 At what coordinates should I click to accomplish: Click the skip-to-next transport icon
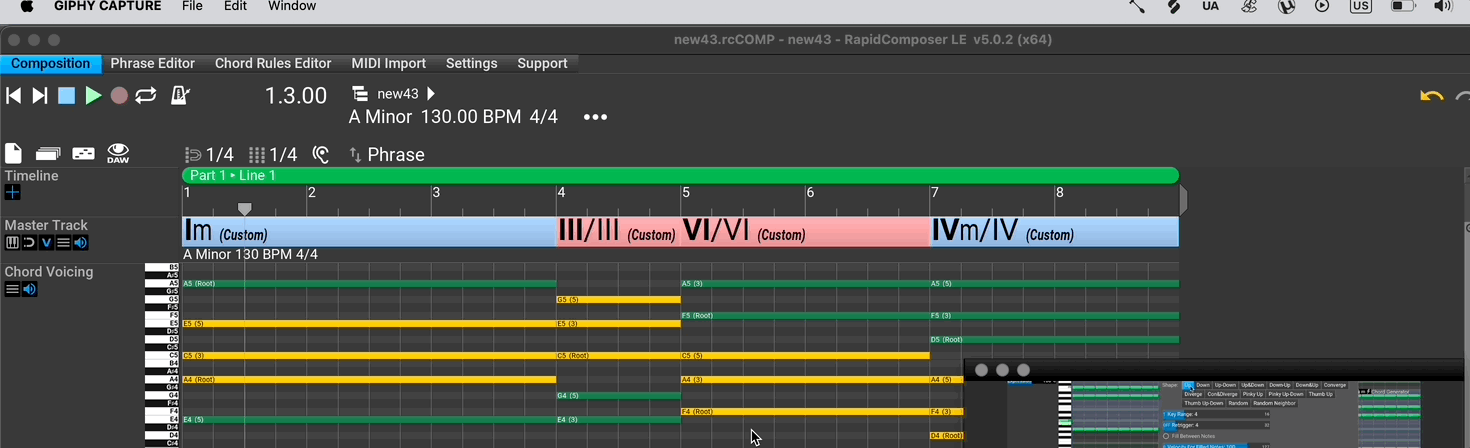click(40, 96)
